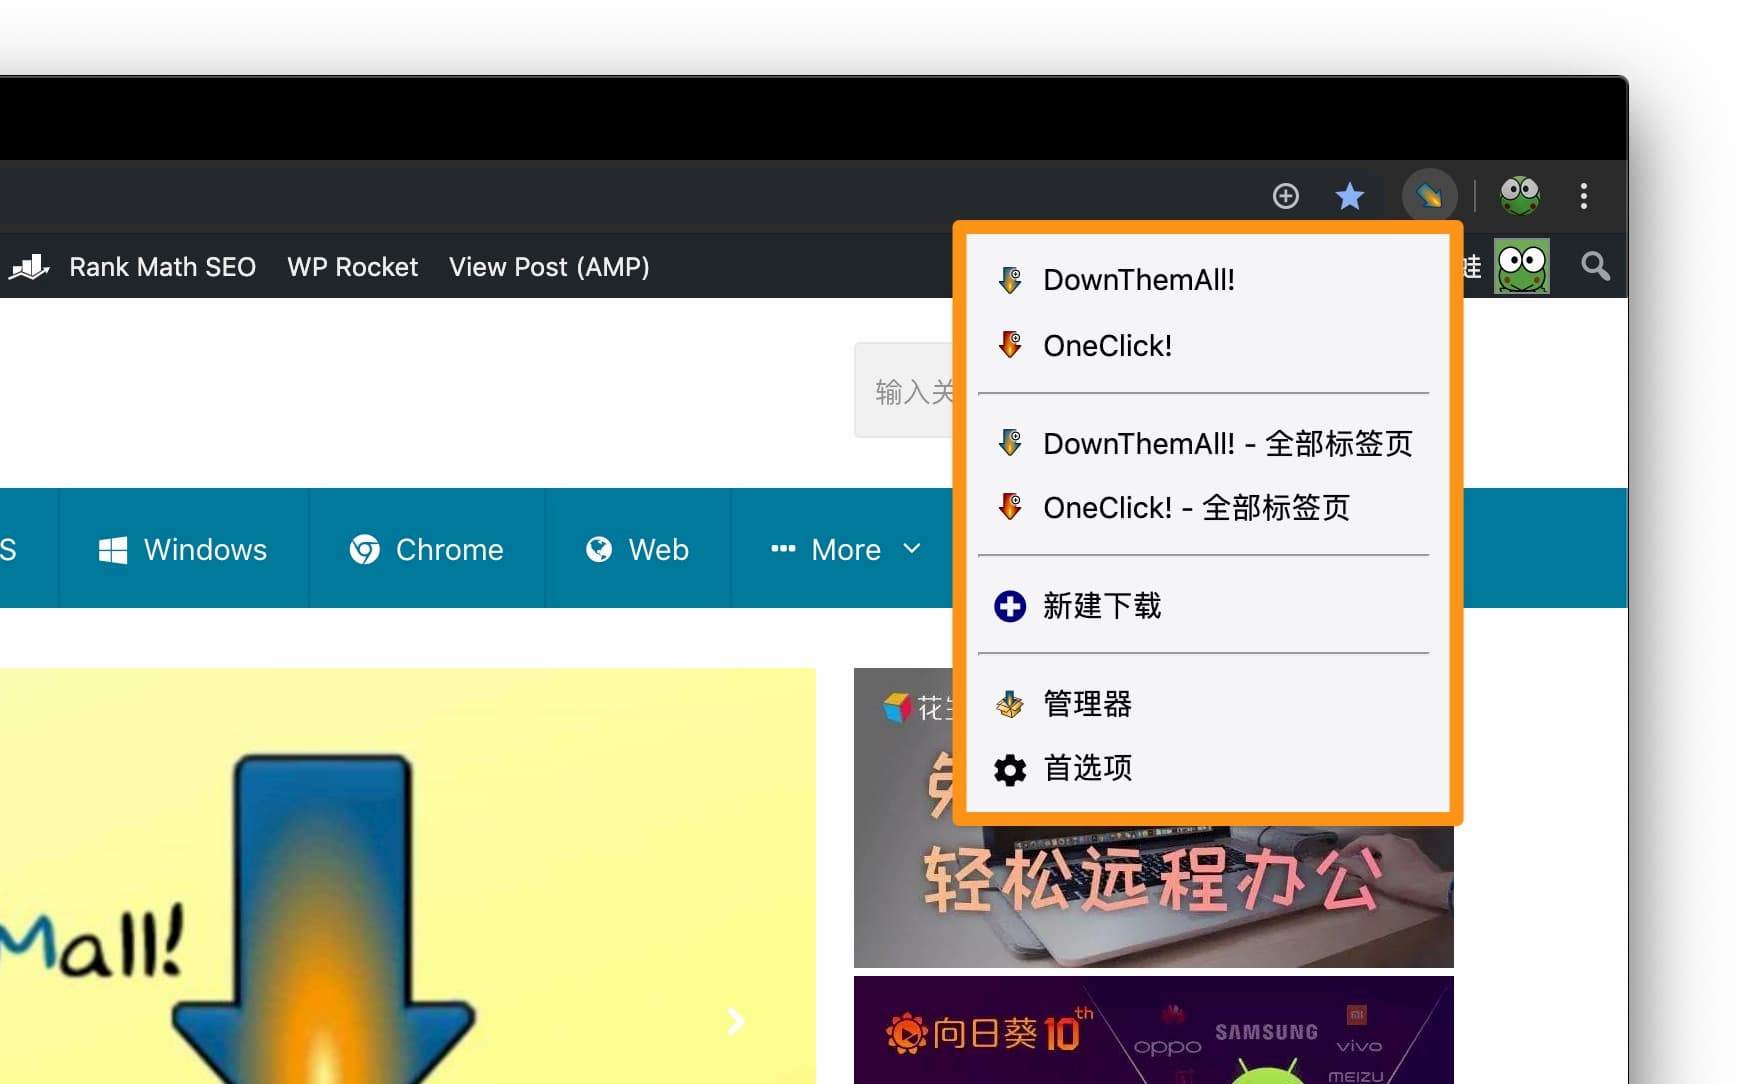Click the DownThemAll extension toolbar icon

click(1429, 195)
